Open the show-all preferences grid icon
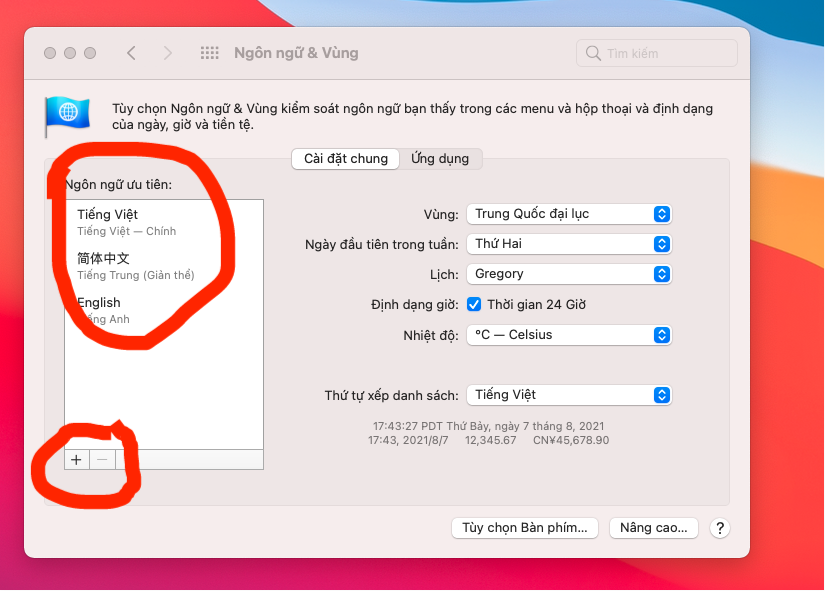The height and width of the screenshot is (591, 825). point(210,53)
